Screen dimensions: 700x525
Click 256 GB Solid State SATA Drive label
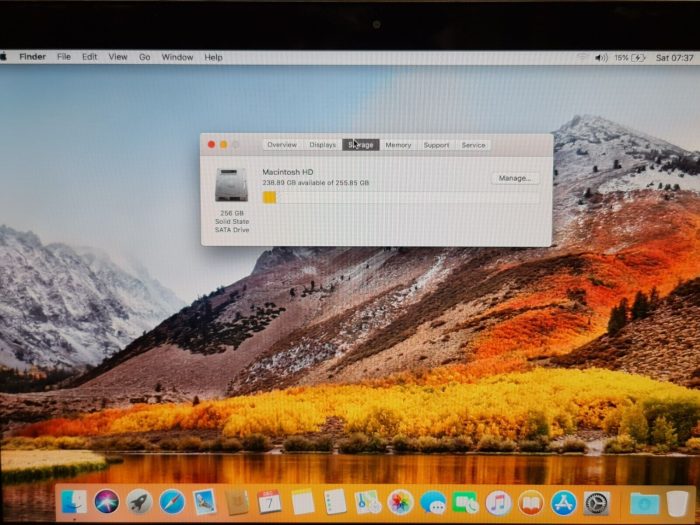[232, 221]
